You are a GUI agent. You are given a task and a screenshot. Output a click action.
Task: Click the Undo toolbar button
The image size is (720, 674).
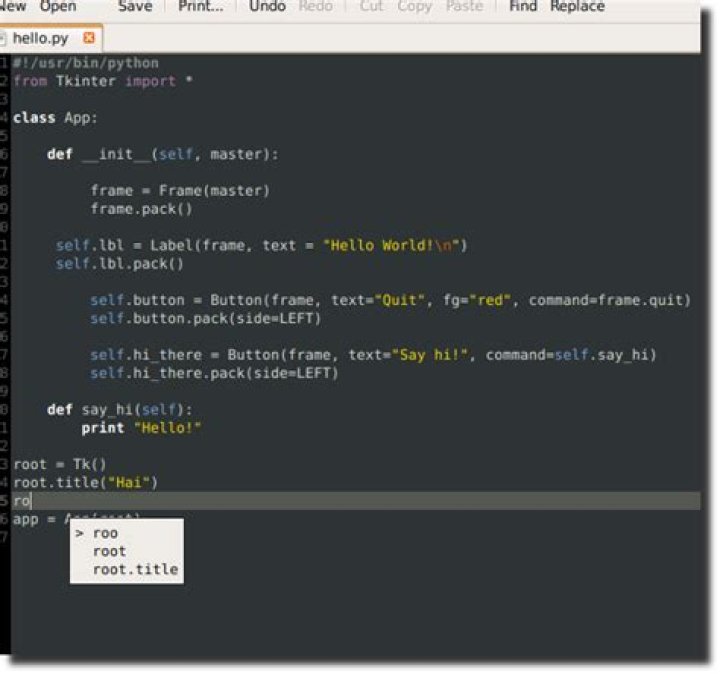click(267, 6)
